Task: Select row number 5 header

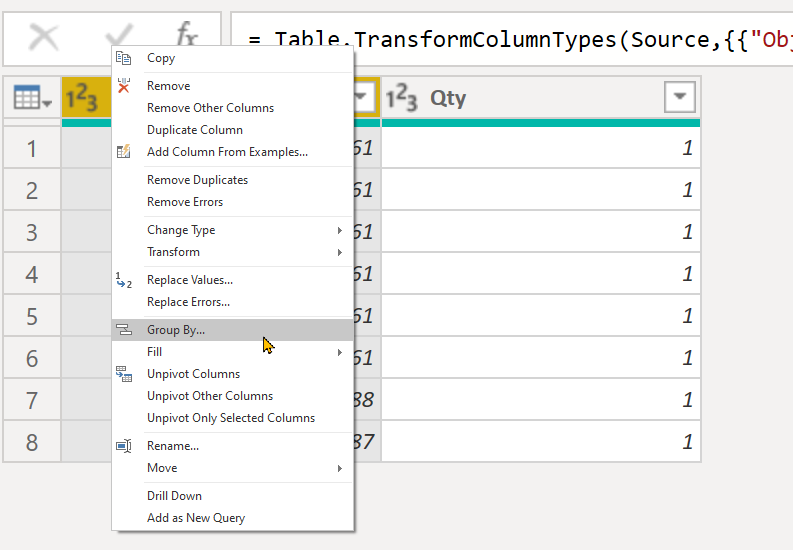Action: tap(32, 315)
